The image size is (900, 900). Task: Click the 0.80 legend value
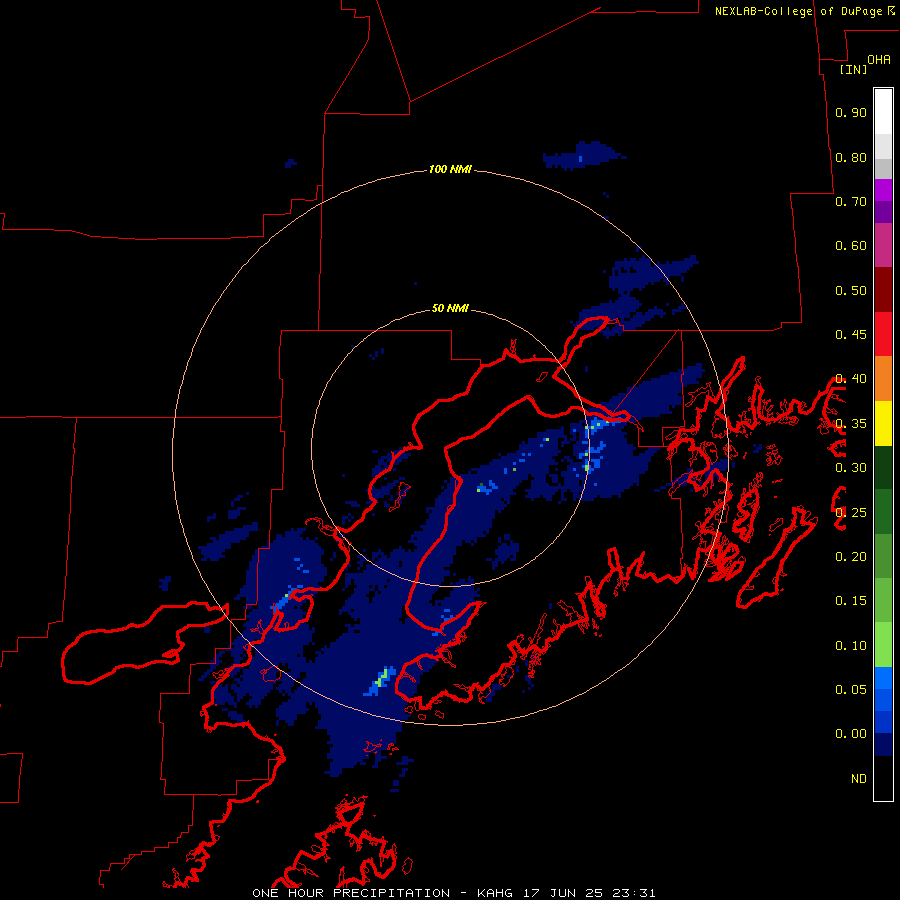click(851, 157)
